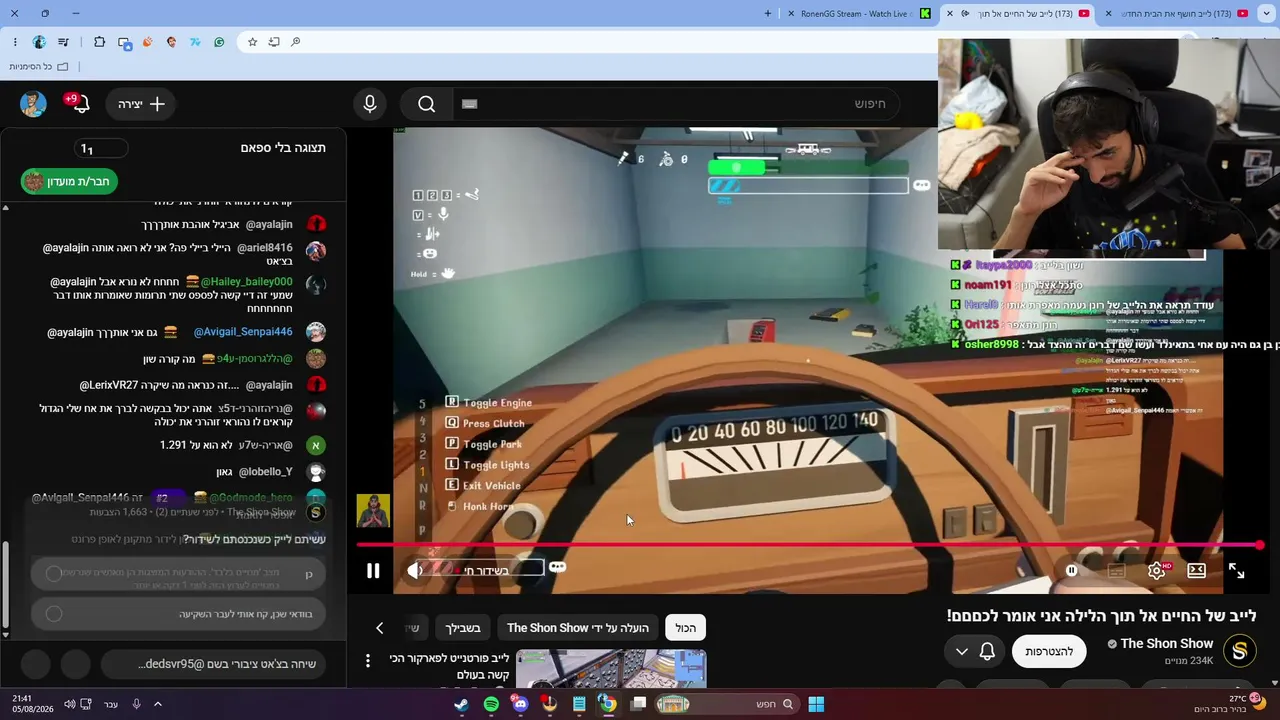Click the 'חבר/ת מועדון' member badge button
Viewport: 1280px width, 720px height.
70,181
